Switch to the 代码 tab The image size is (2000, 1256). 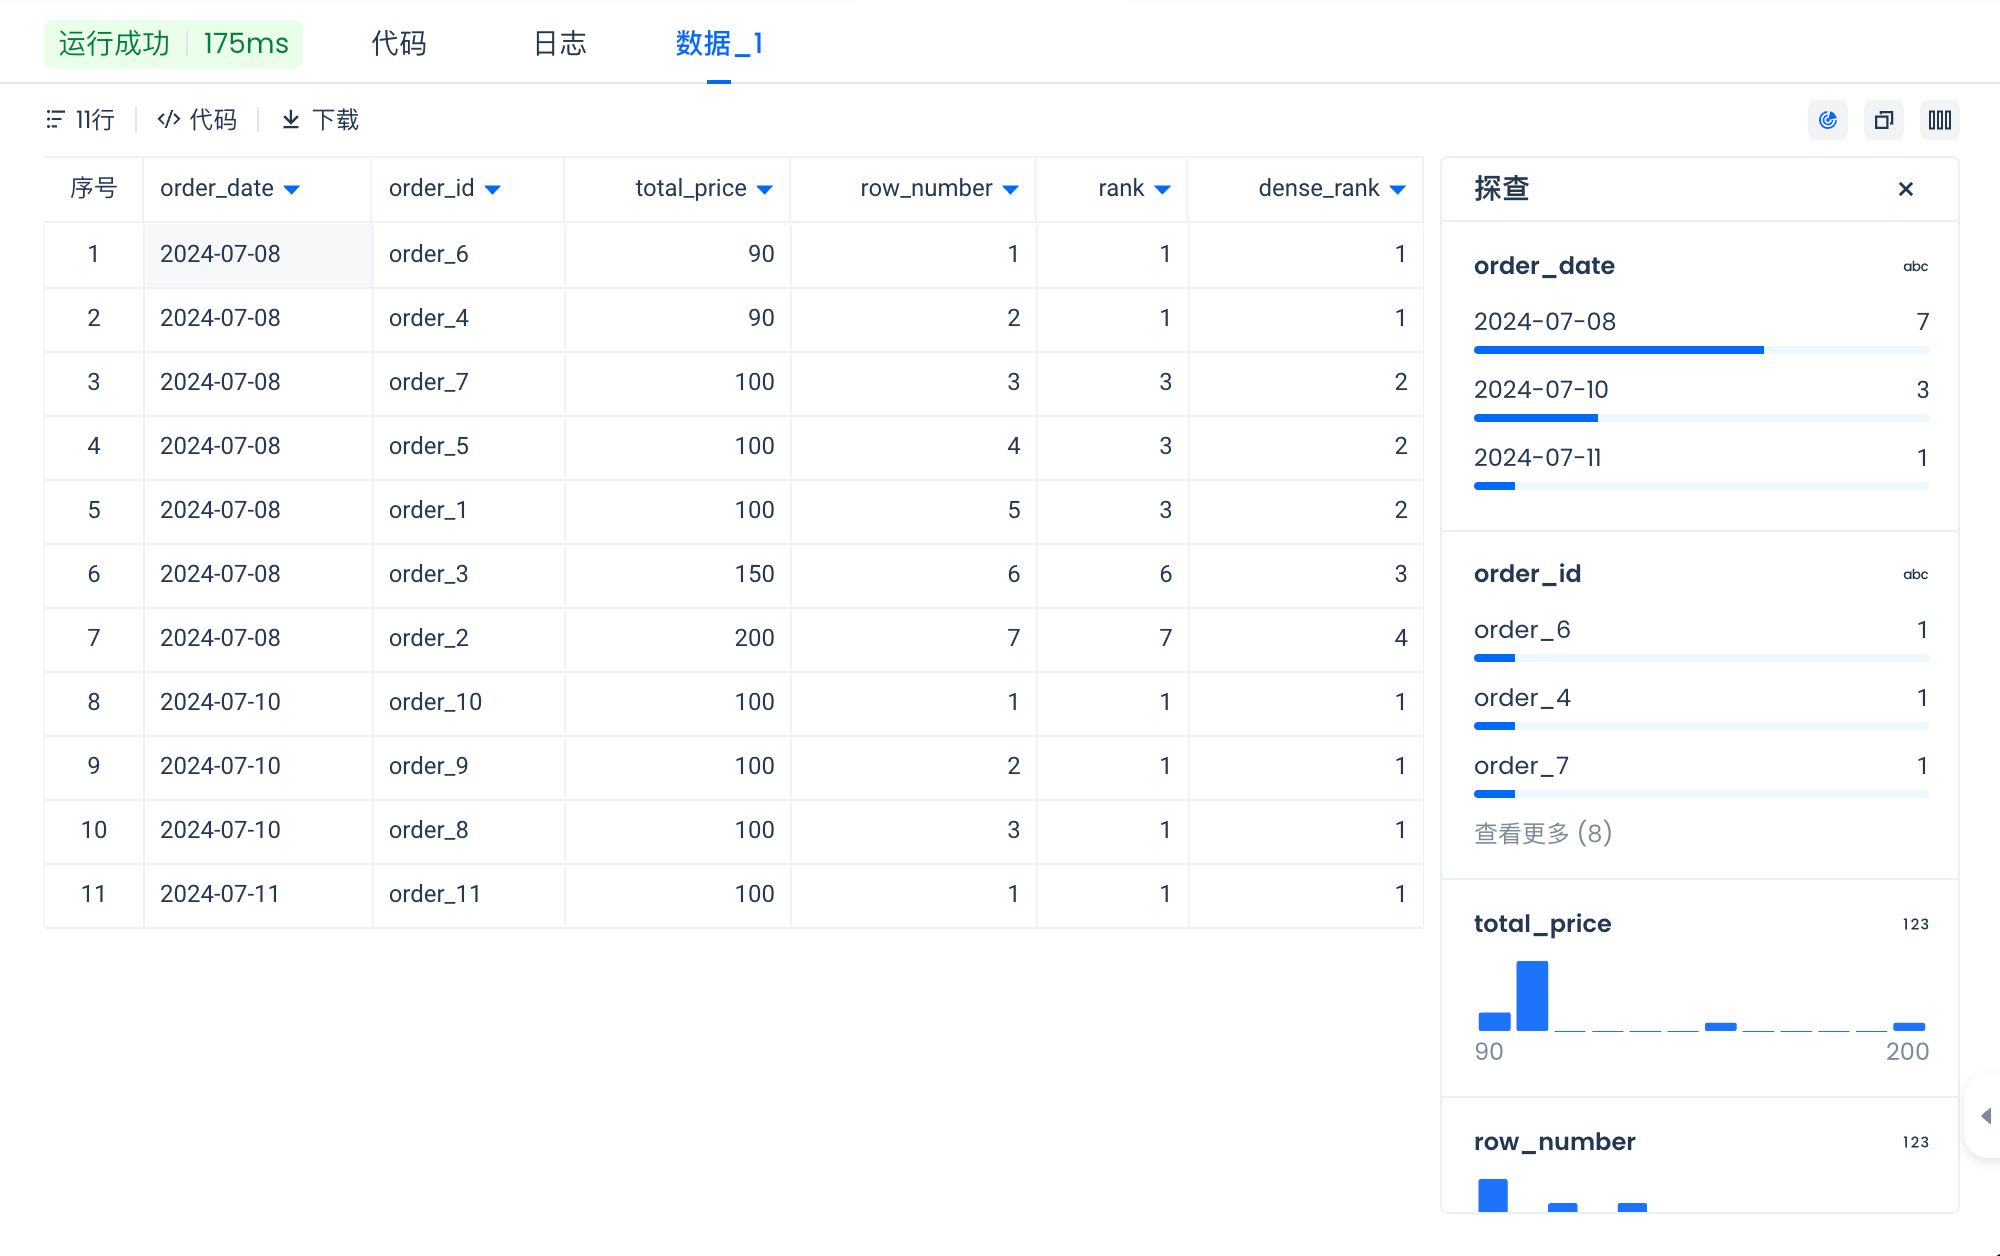point(399,43)
